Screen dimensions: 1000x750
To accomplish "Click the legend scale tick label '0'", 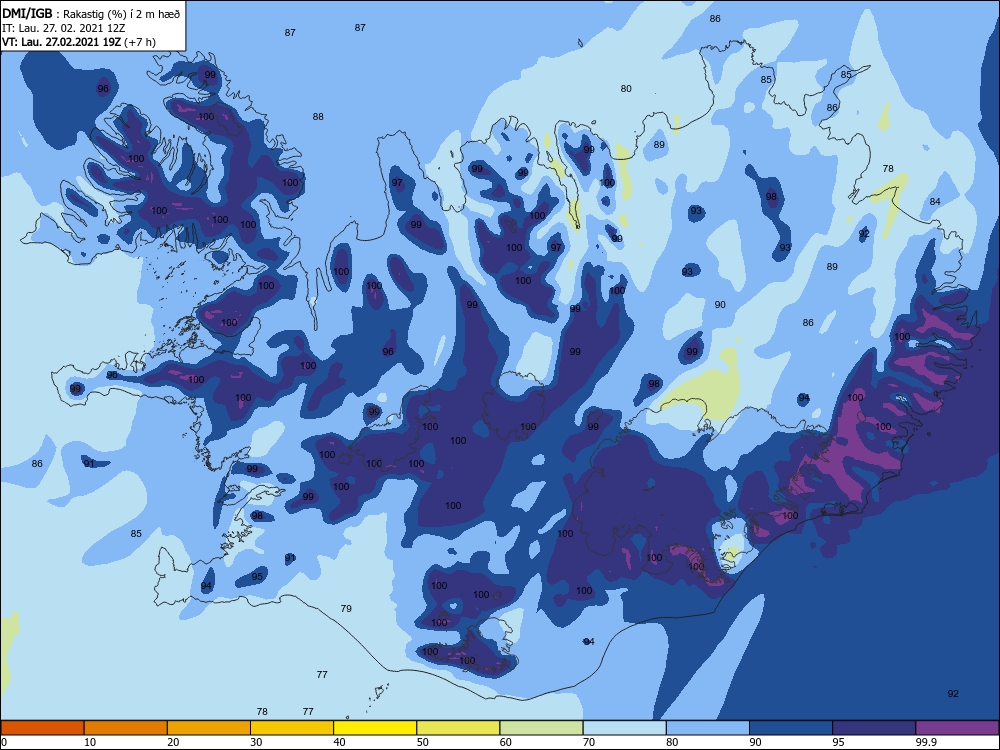I will tap(4, 742).
